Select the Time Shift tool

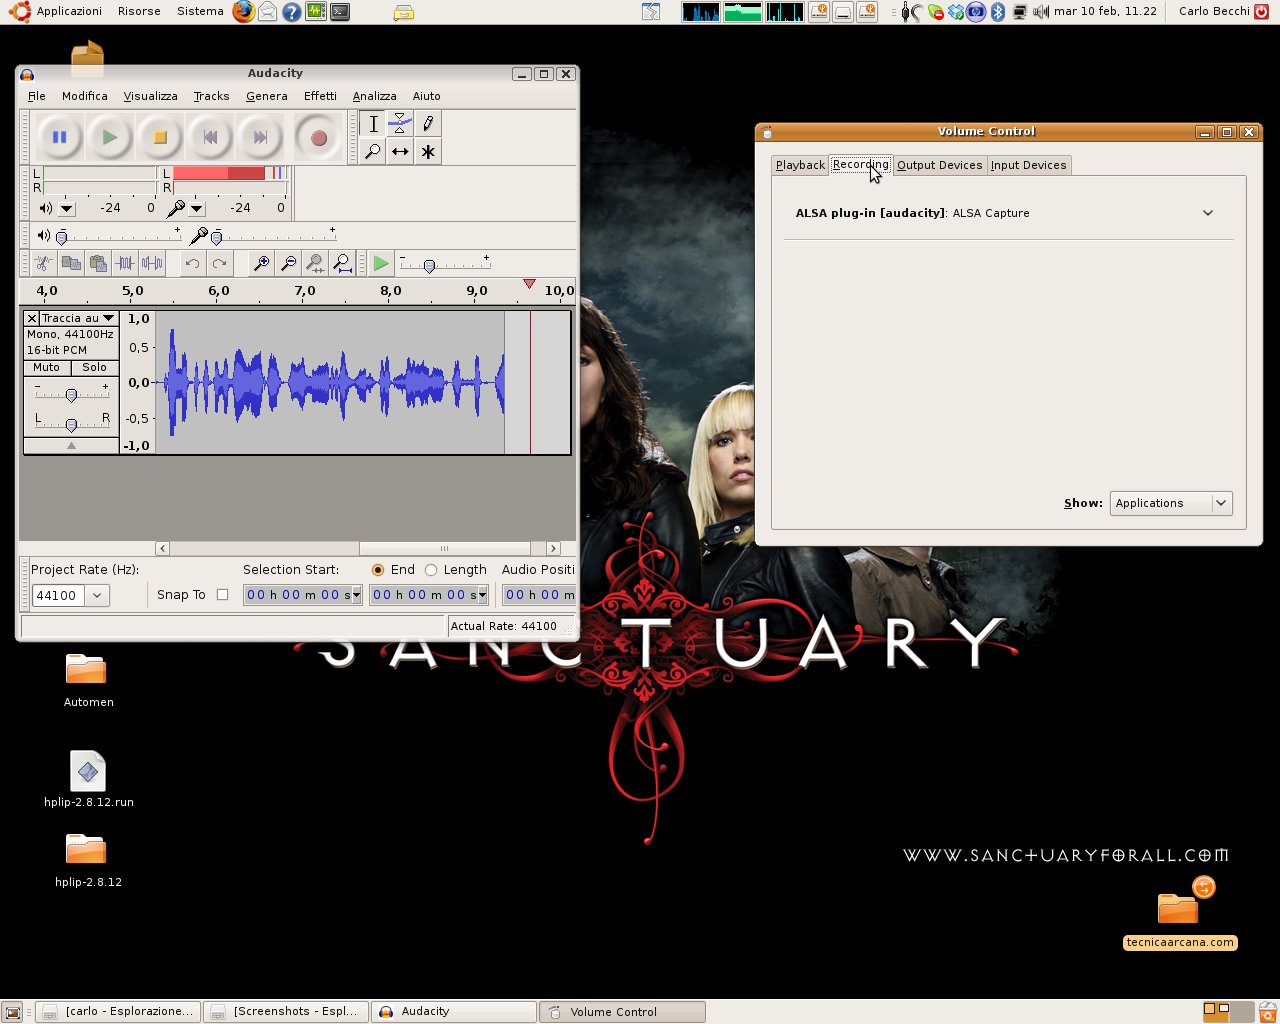[400, 152]
